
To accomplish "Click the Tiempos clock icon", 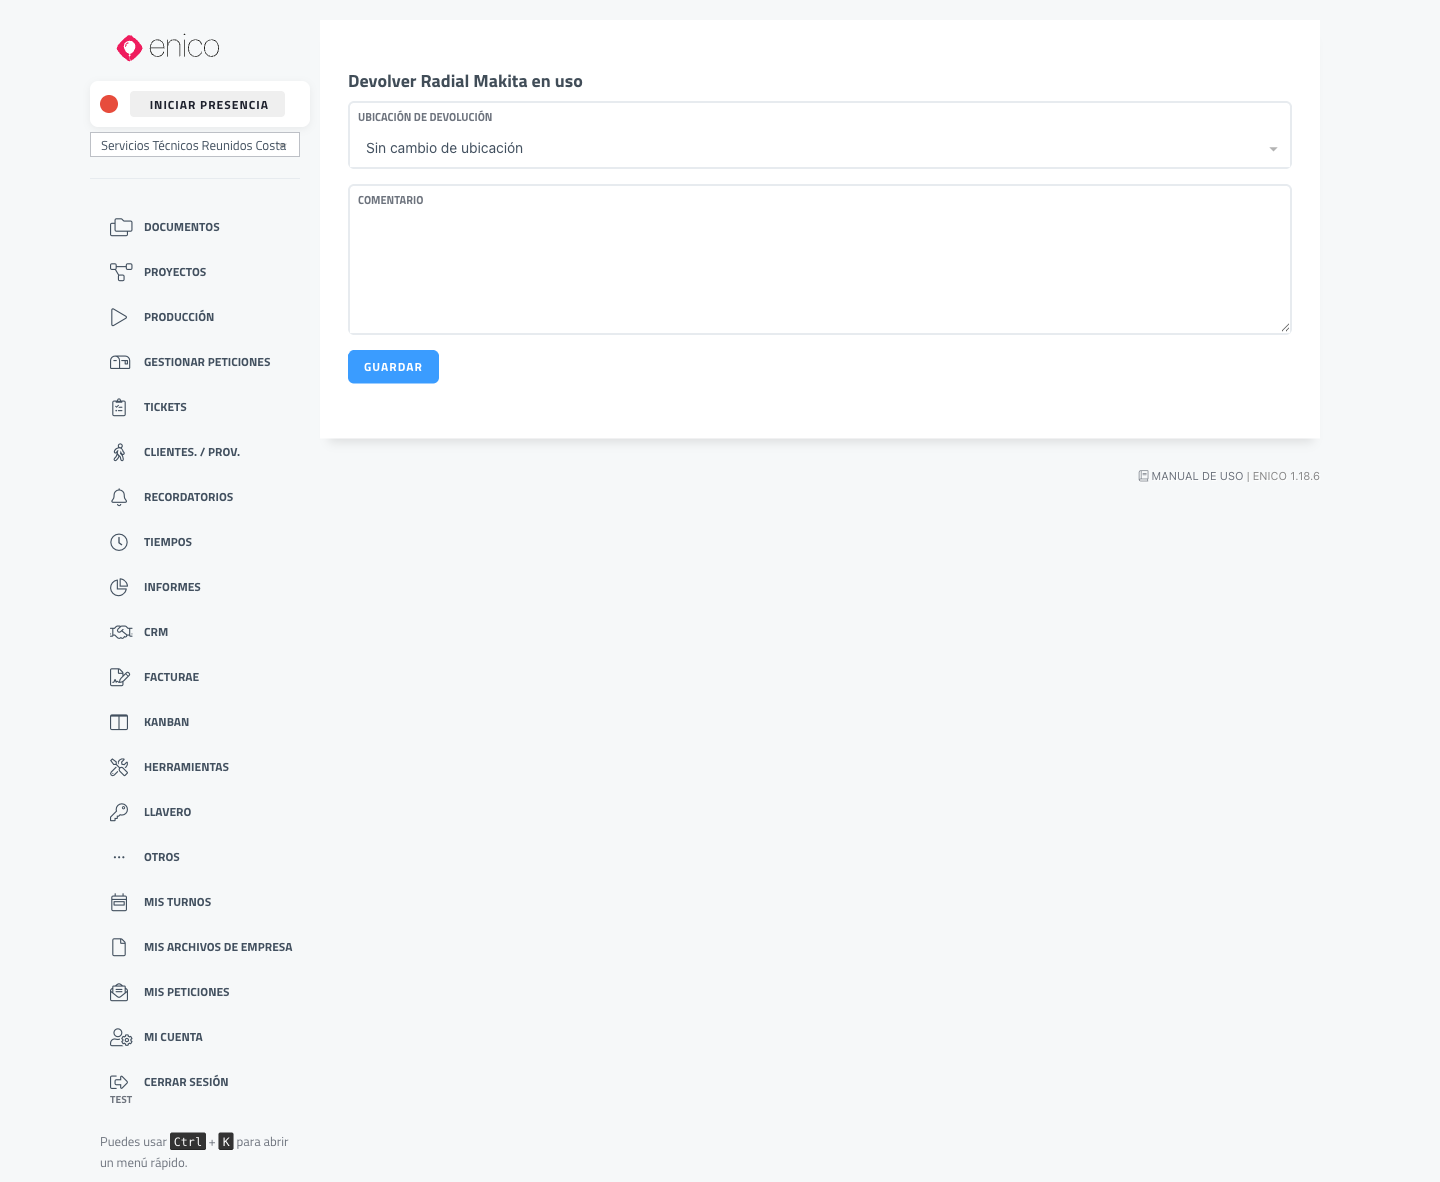I will tap(119, 542).
